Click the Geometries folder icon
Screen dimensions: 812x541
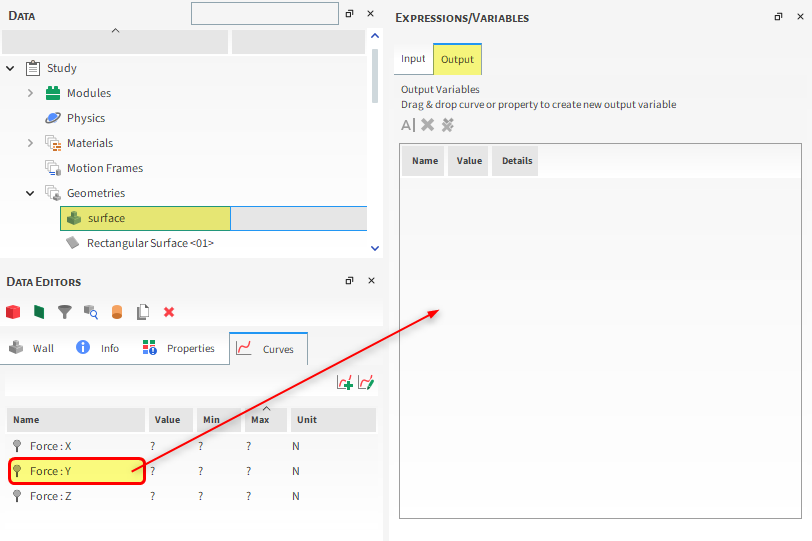[x=53, y=193]
